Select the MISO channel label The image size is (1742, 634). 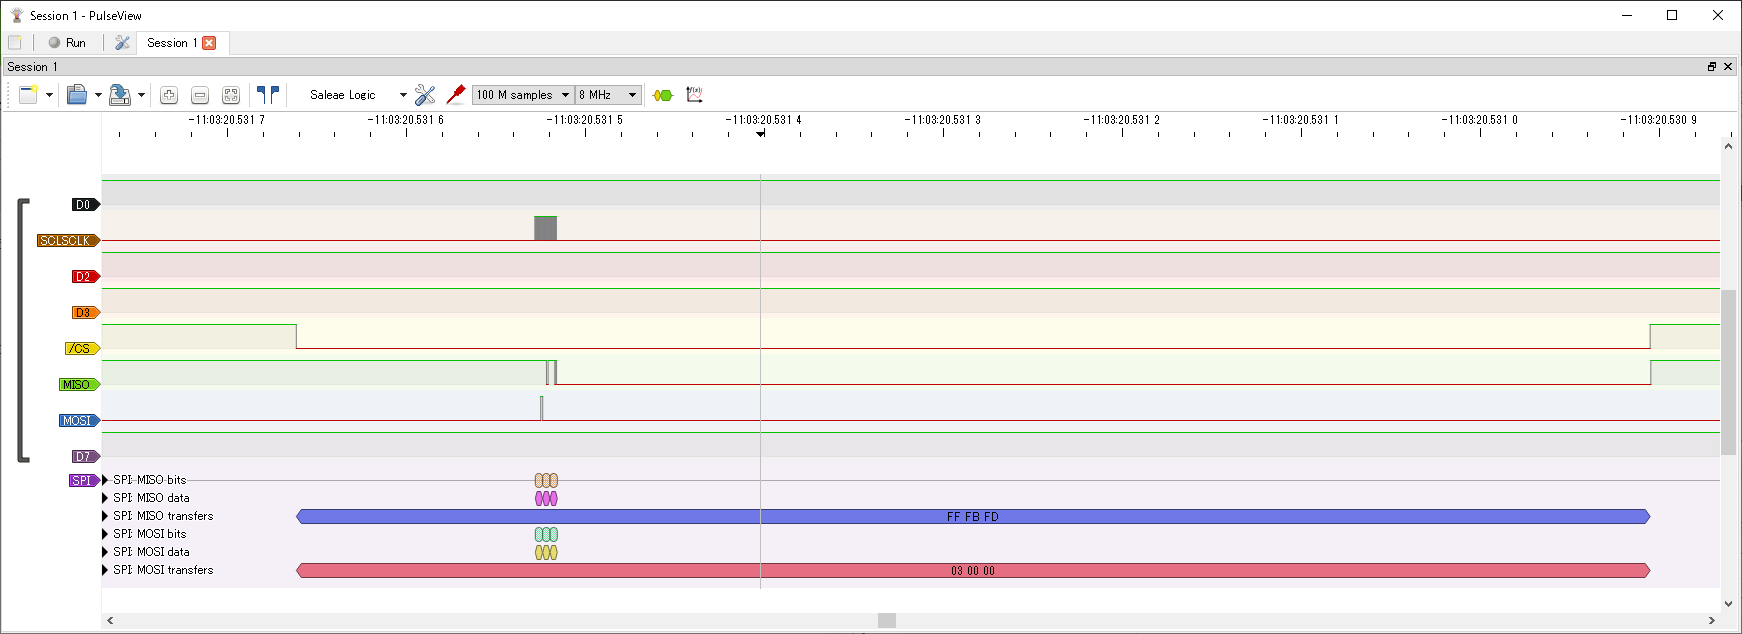pos(80,385)
